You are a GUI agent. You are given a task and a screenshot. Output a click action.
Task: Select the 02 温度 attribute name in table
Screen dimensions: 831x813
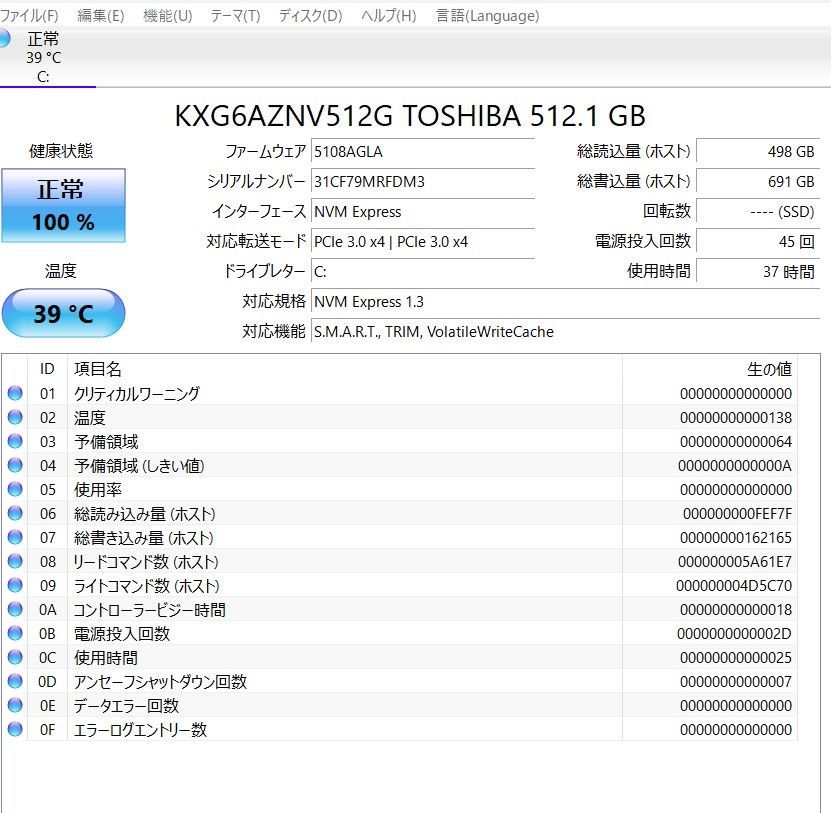(x=90, y=418)
